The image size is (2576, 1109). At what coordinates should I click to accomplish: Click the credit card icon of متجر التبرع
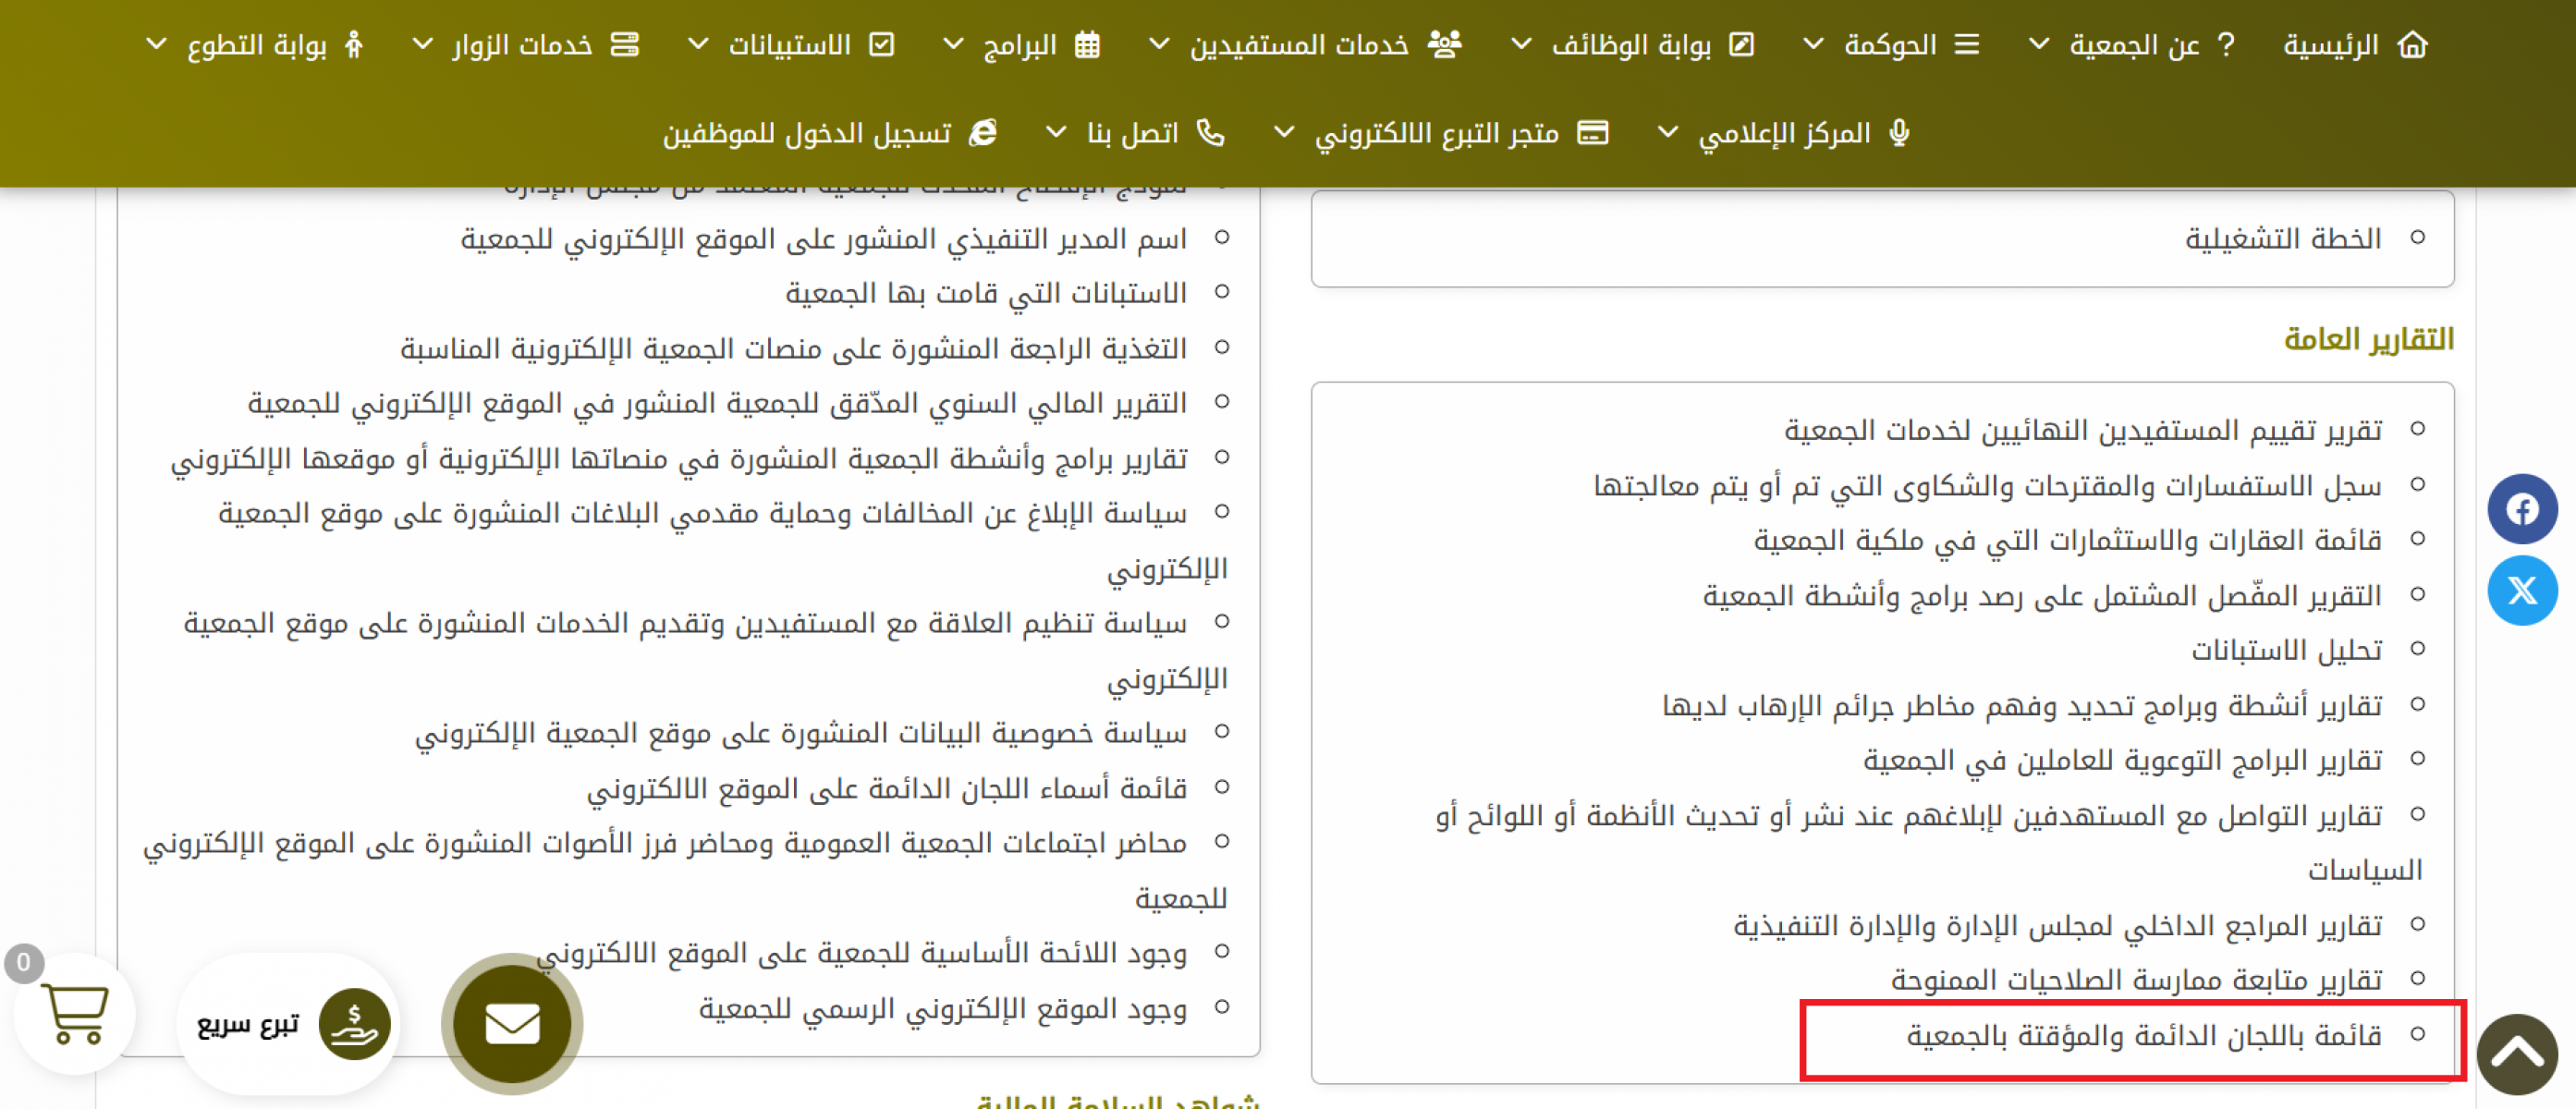pyautogui.click(x=1593, y=133)
